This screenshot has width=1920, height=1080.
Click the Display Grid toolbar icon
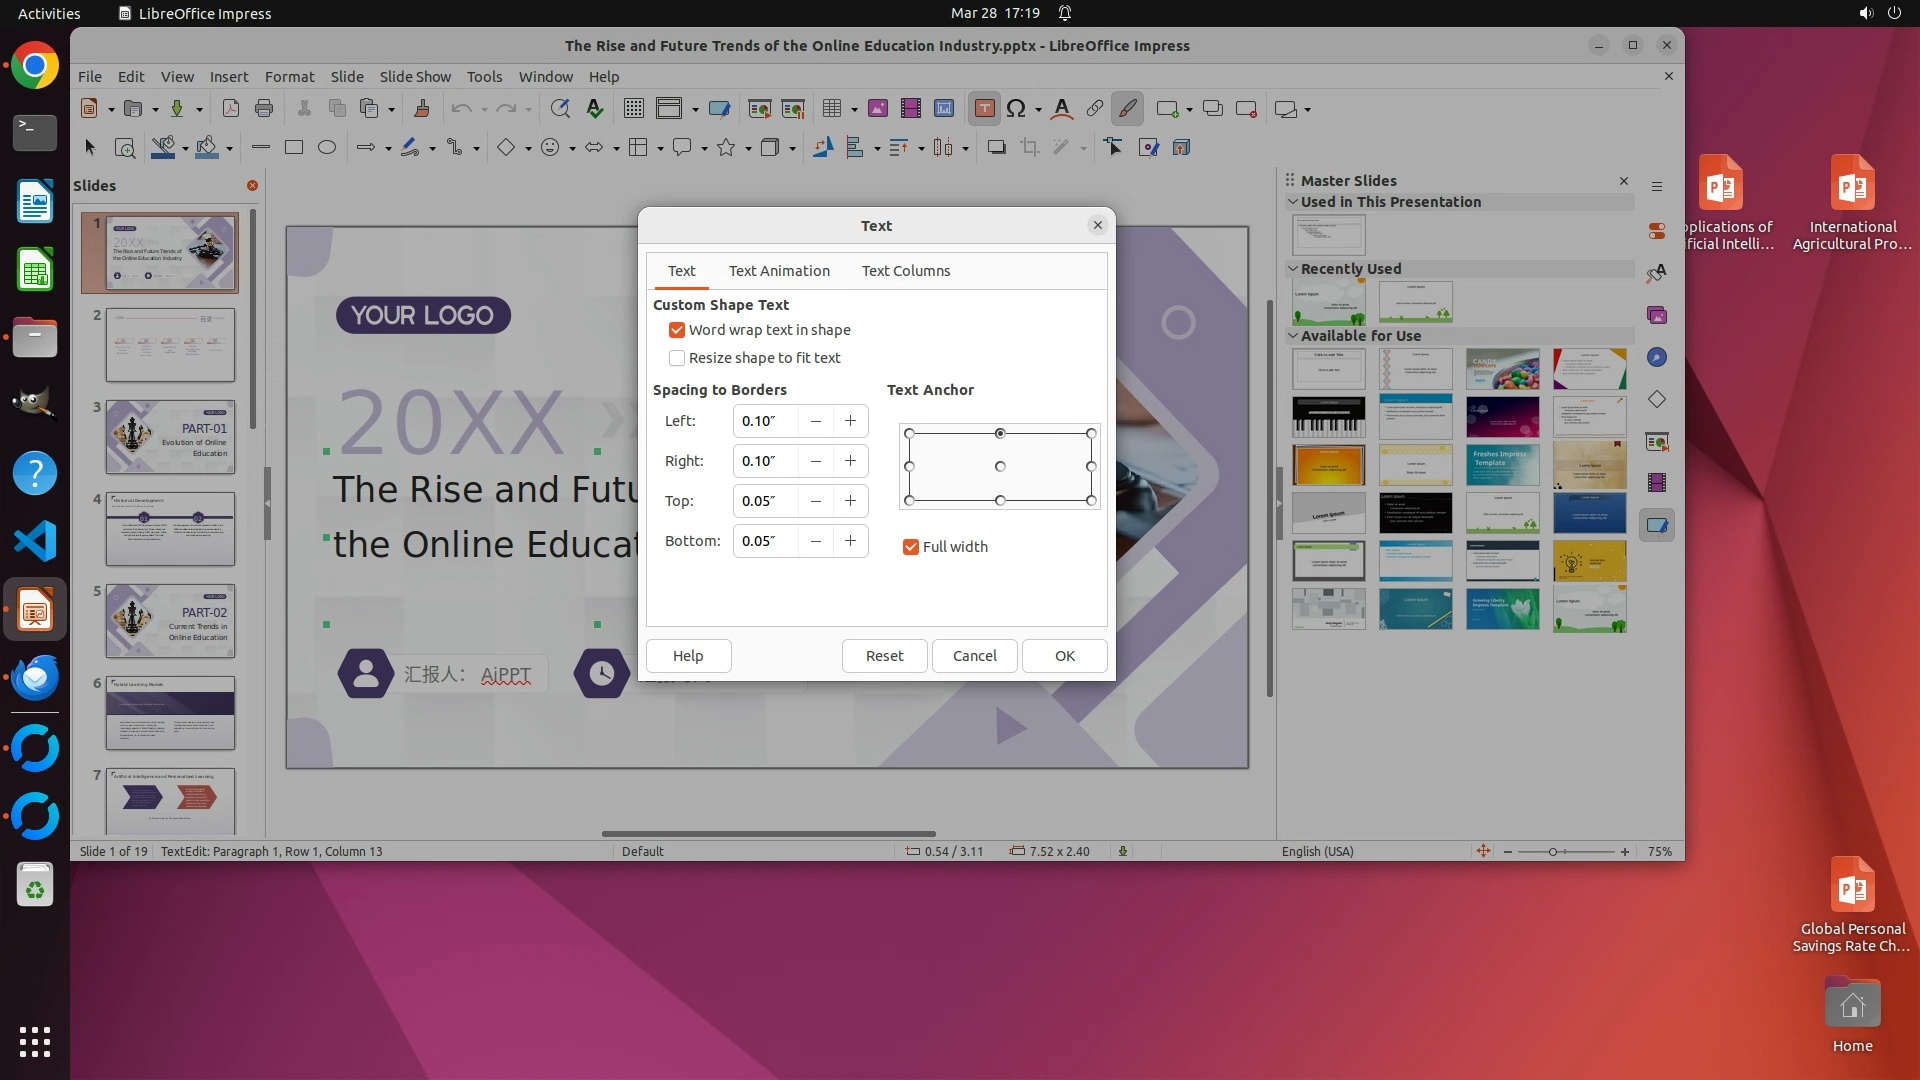(x=633, y=109)
